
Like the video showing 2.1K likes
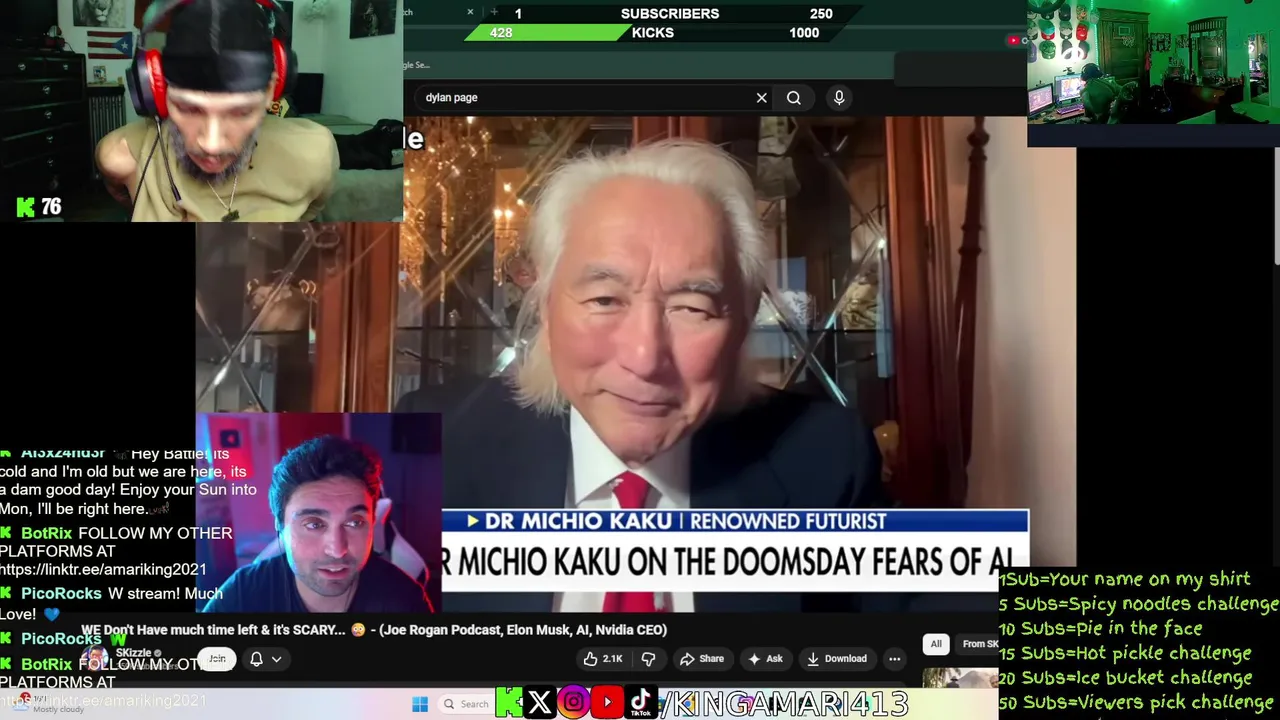(603, 659)
